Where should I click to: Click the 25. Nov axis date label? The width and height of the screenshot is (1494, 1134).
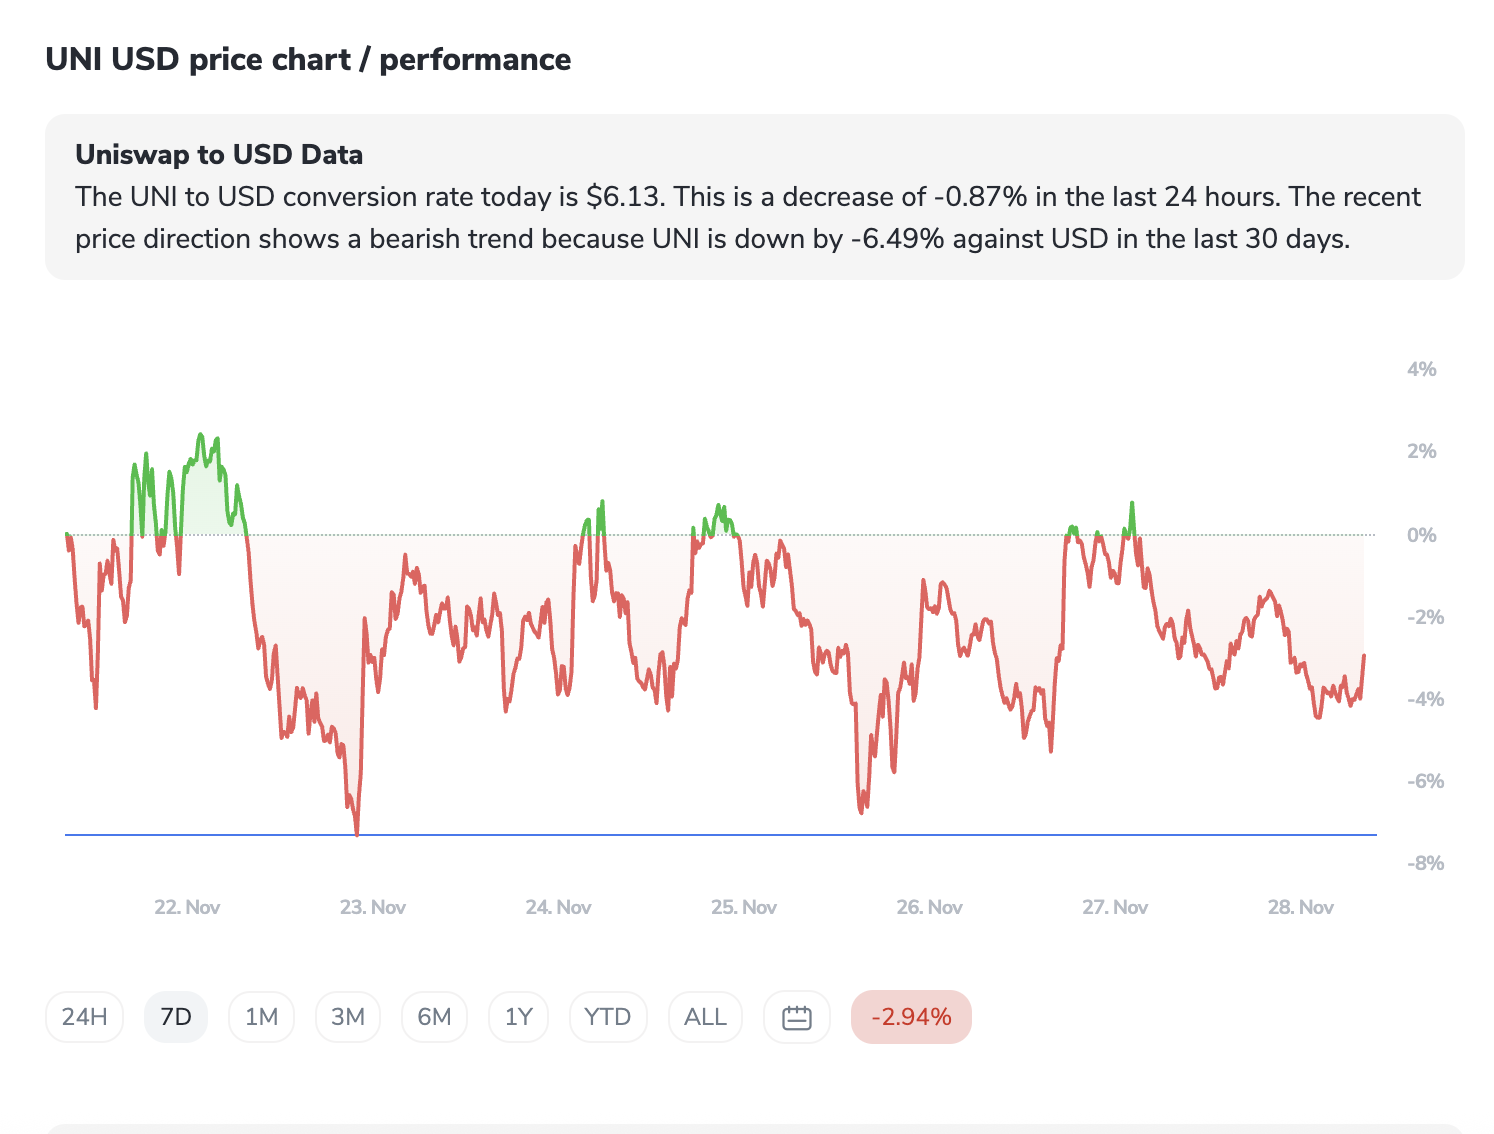tap(743, 907)
